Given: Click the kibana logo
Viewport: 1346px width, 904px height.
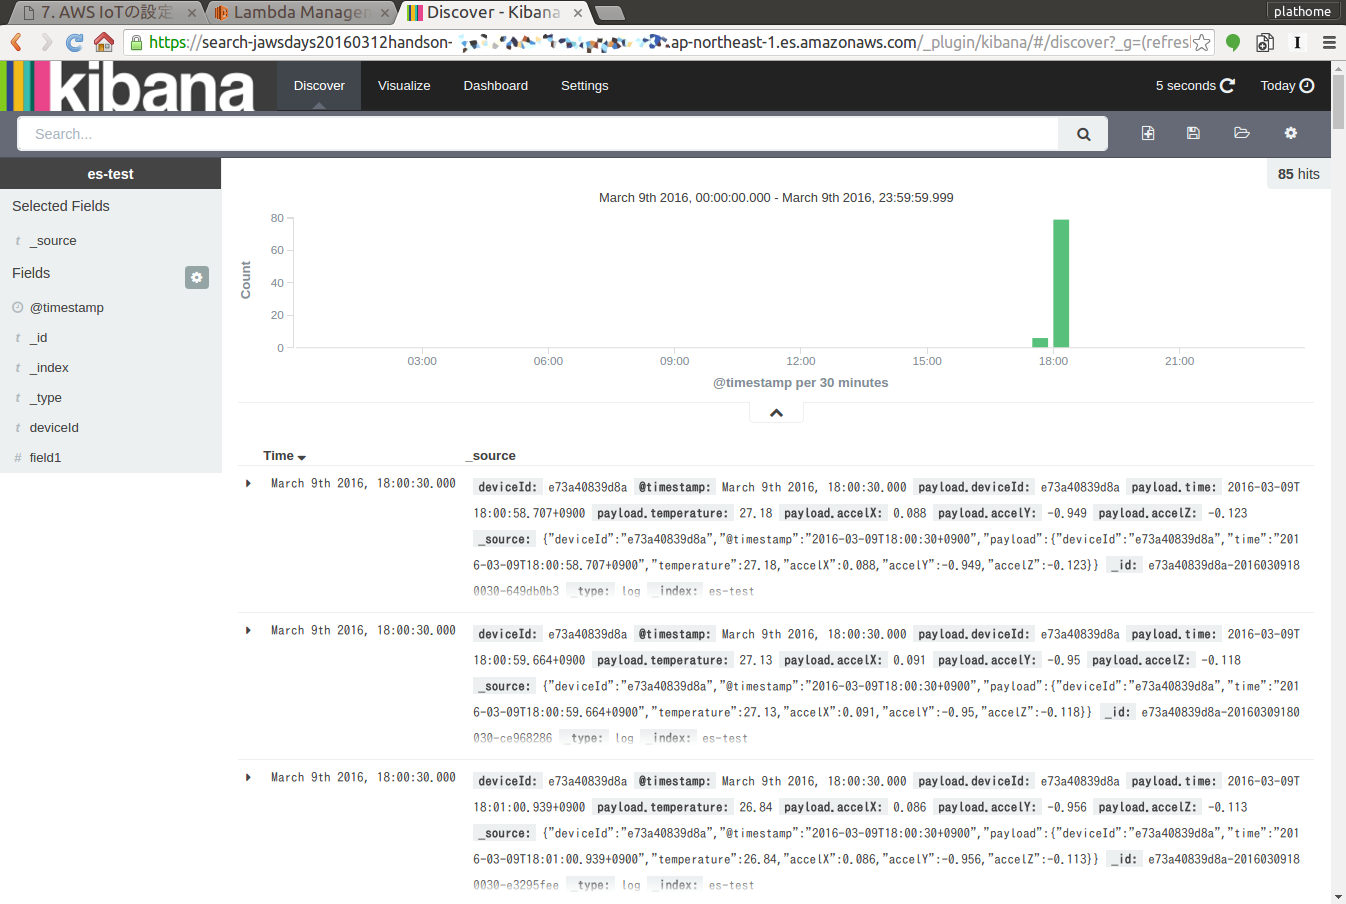Looking at the screenshot, I should click(127, 86).
